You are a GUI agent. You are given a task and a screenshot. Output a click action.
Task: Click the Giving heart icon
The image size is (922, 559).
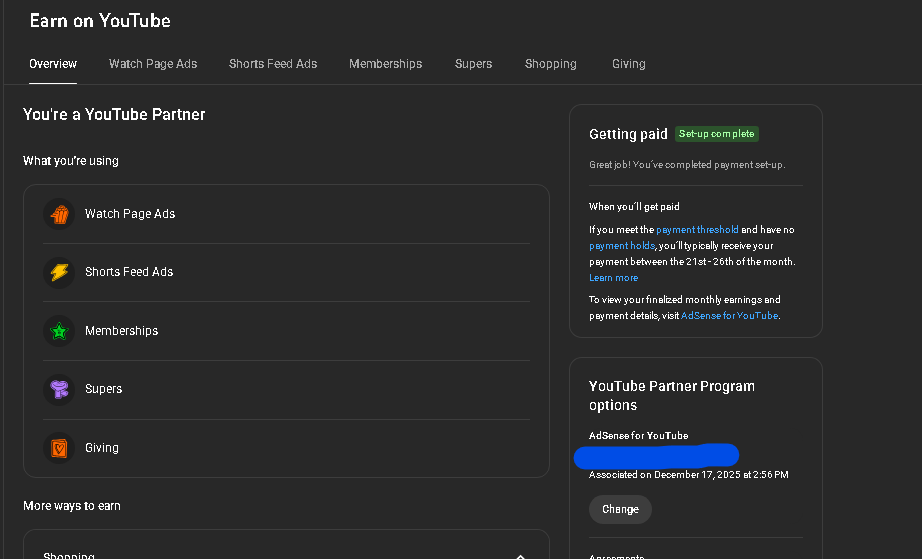59,448
